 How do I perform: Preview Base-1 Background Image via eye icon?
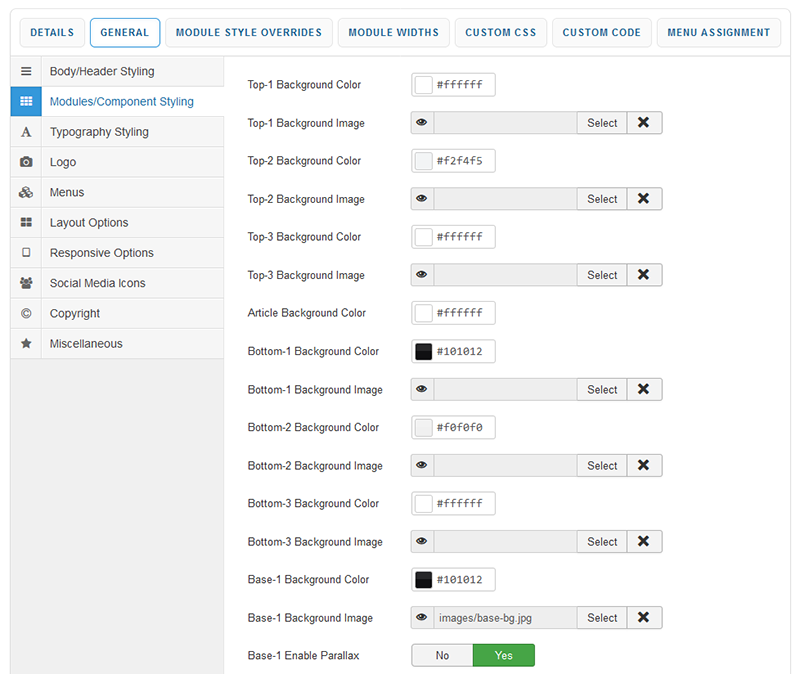coord(422,617)
